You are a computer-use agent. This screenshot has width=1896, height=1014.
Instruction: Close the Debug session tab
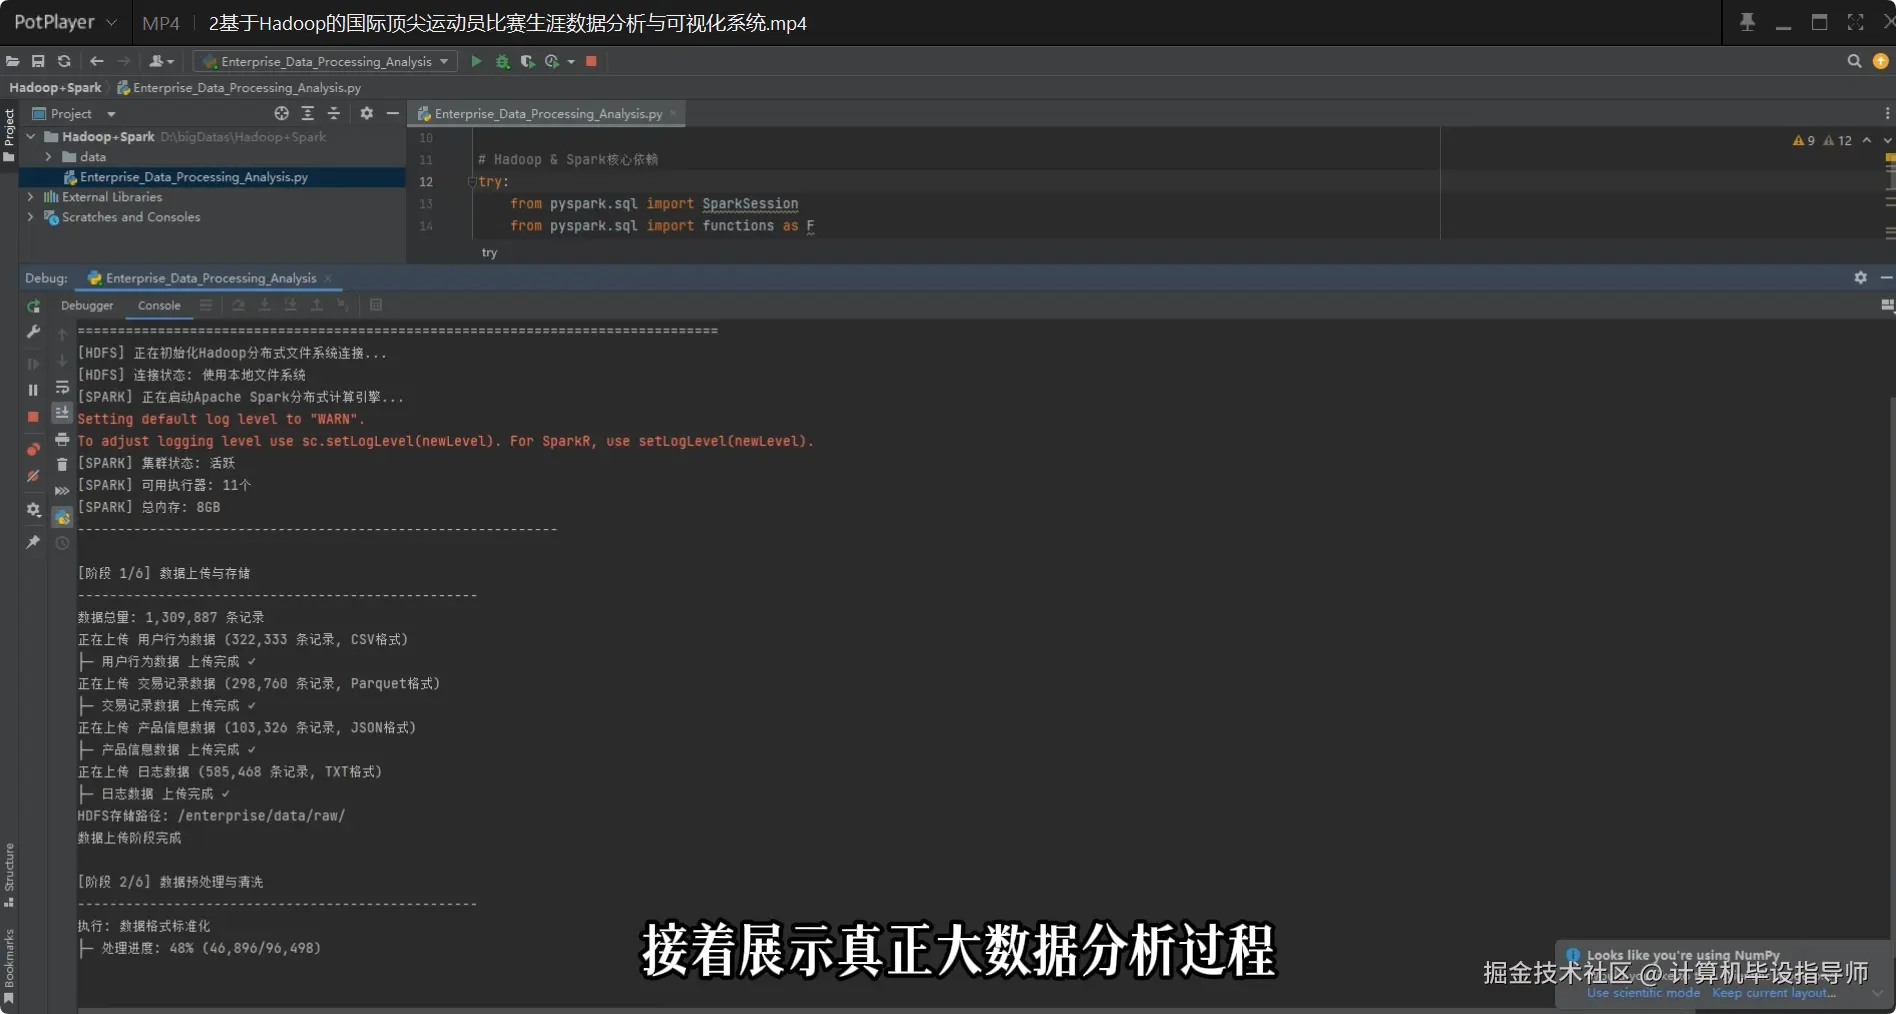(x=328, y=278)
